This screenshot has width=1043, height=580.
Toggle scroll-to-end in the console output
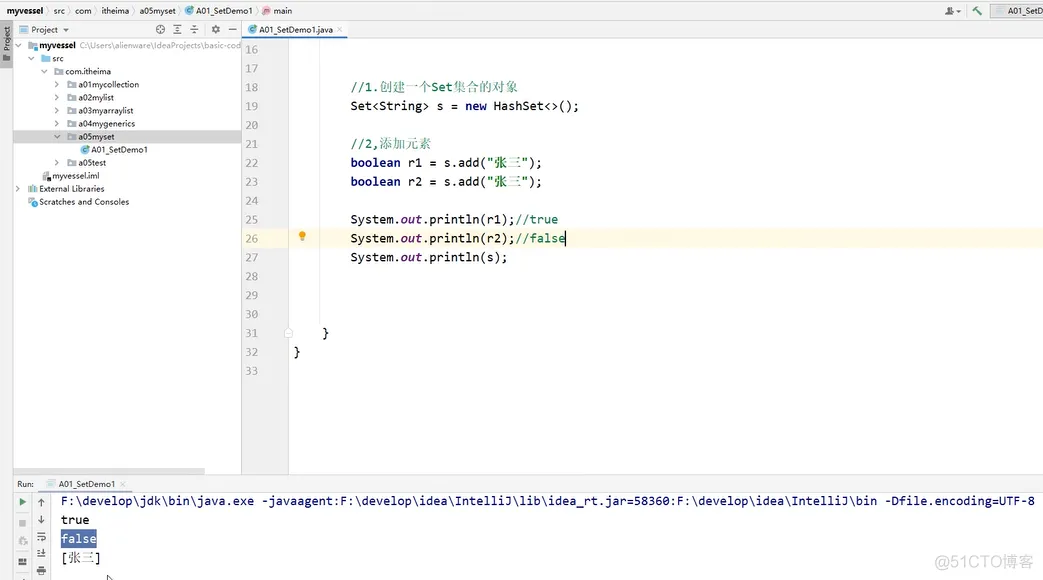click(41, 553)
